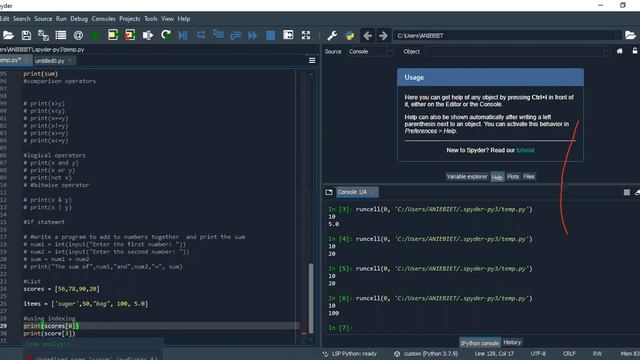This screenshot has width=640, height=360.
Task: Open the Consoles menu
Action: tap(103, 19)
